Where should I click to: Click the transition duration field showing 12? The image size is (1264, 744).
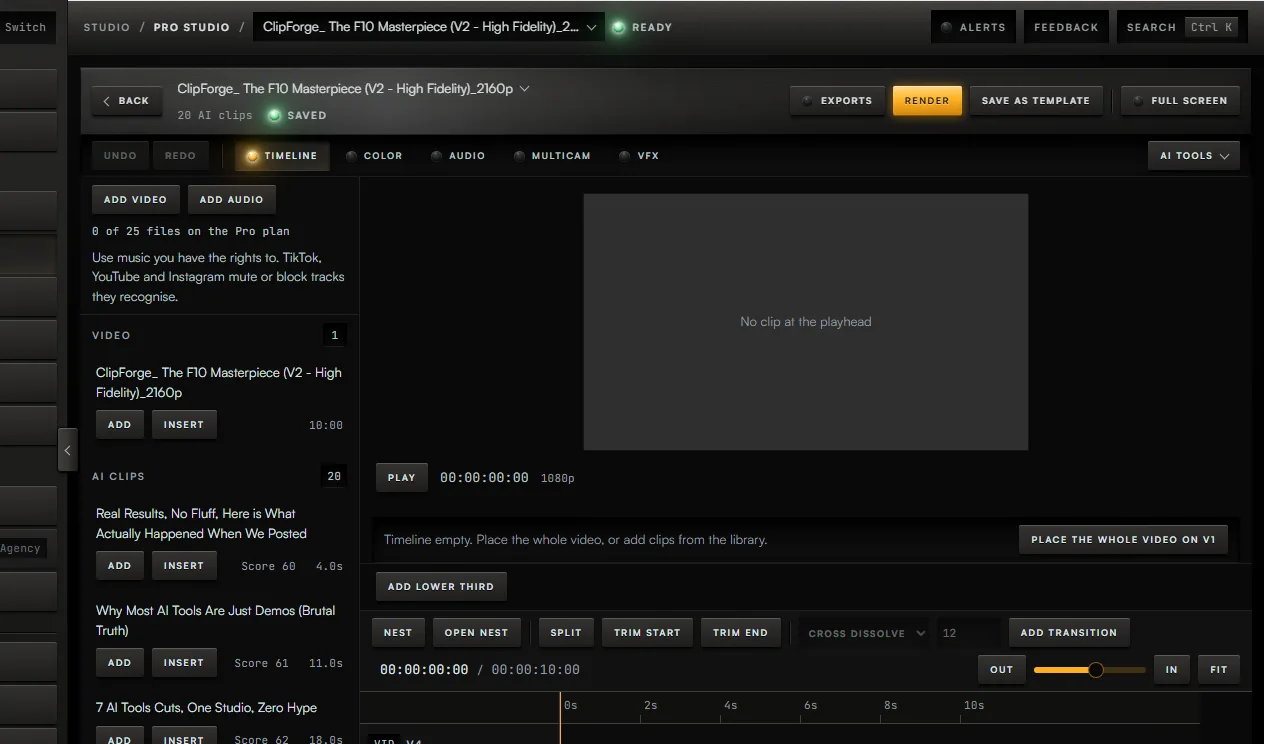968,633
